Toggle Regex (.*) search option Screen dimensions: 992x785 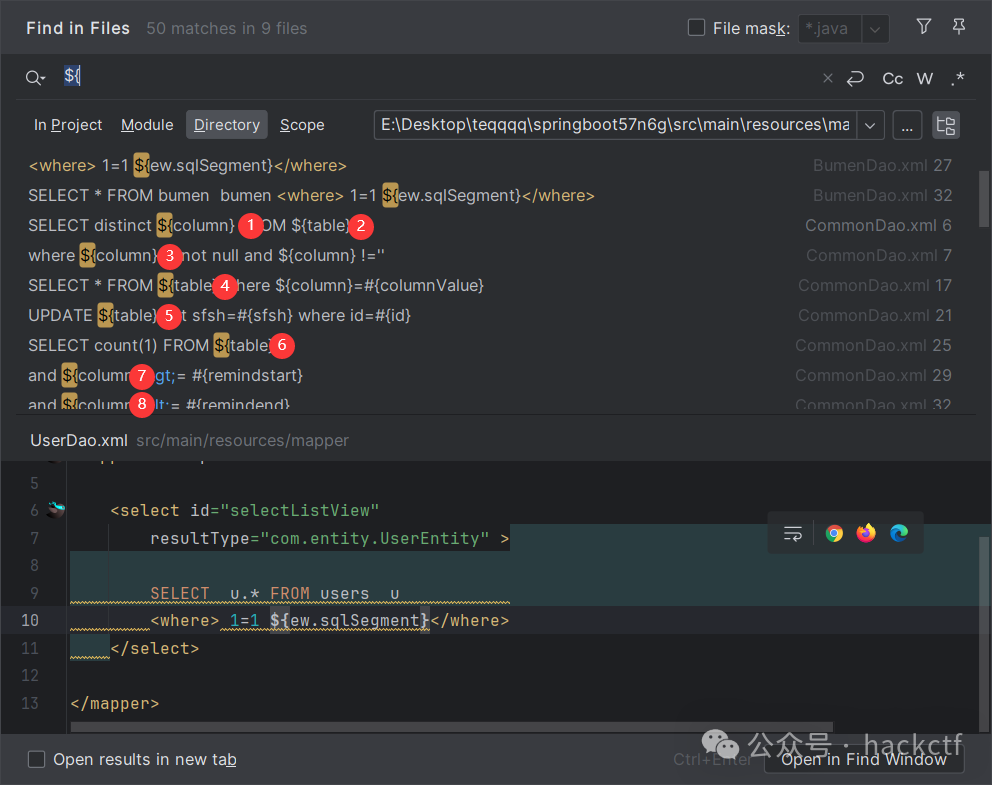[x=958, y=78]
